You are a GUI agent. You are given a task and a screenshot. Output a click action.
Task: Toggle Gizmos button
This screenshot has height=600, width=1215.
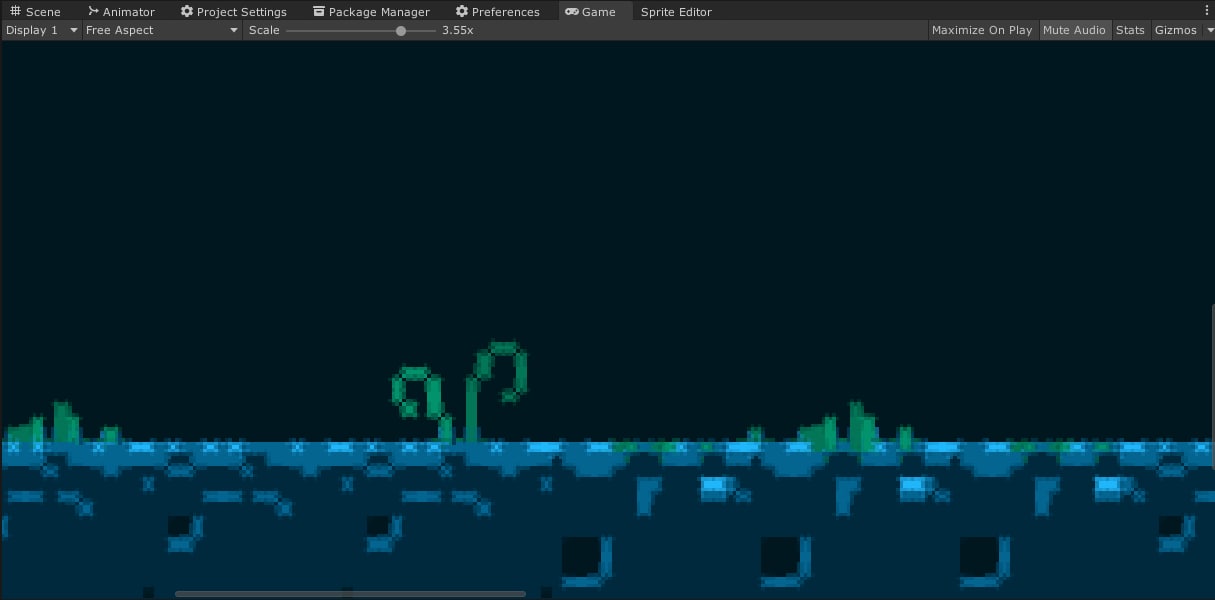pyautogui.click(x=1176, y=30)
